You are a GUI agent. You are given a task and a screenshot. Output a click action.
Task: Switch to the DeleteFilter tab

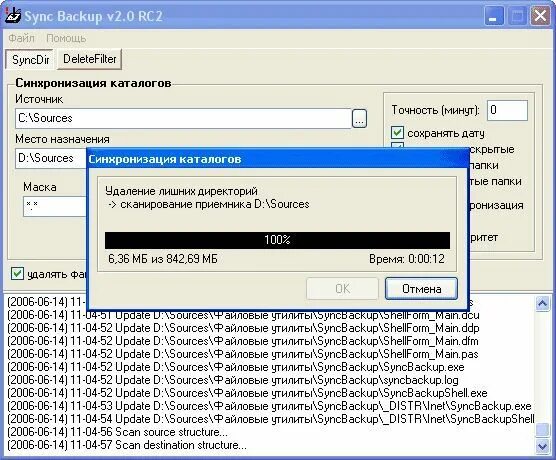[89, 59]
